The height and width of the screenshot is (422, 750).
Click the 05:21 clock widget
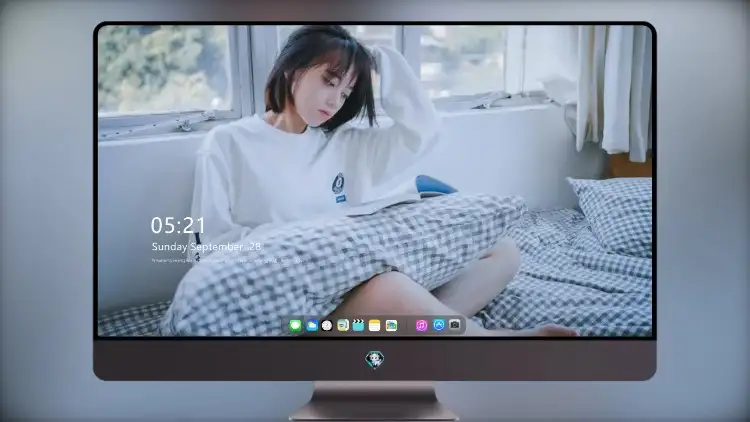[x=178, y=225]
